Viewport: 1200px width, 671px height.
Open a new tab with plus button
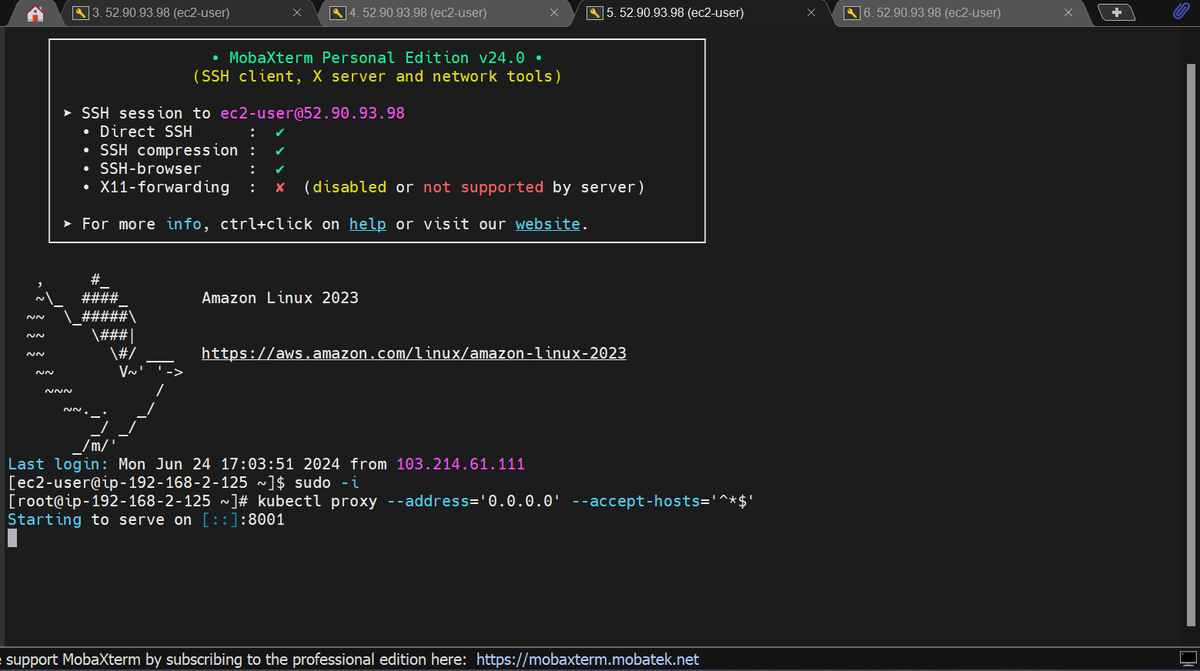coord(1116,13)
